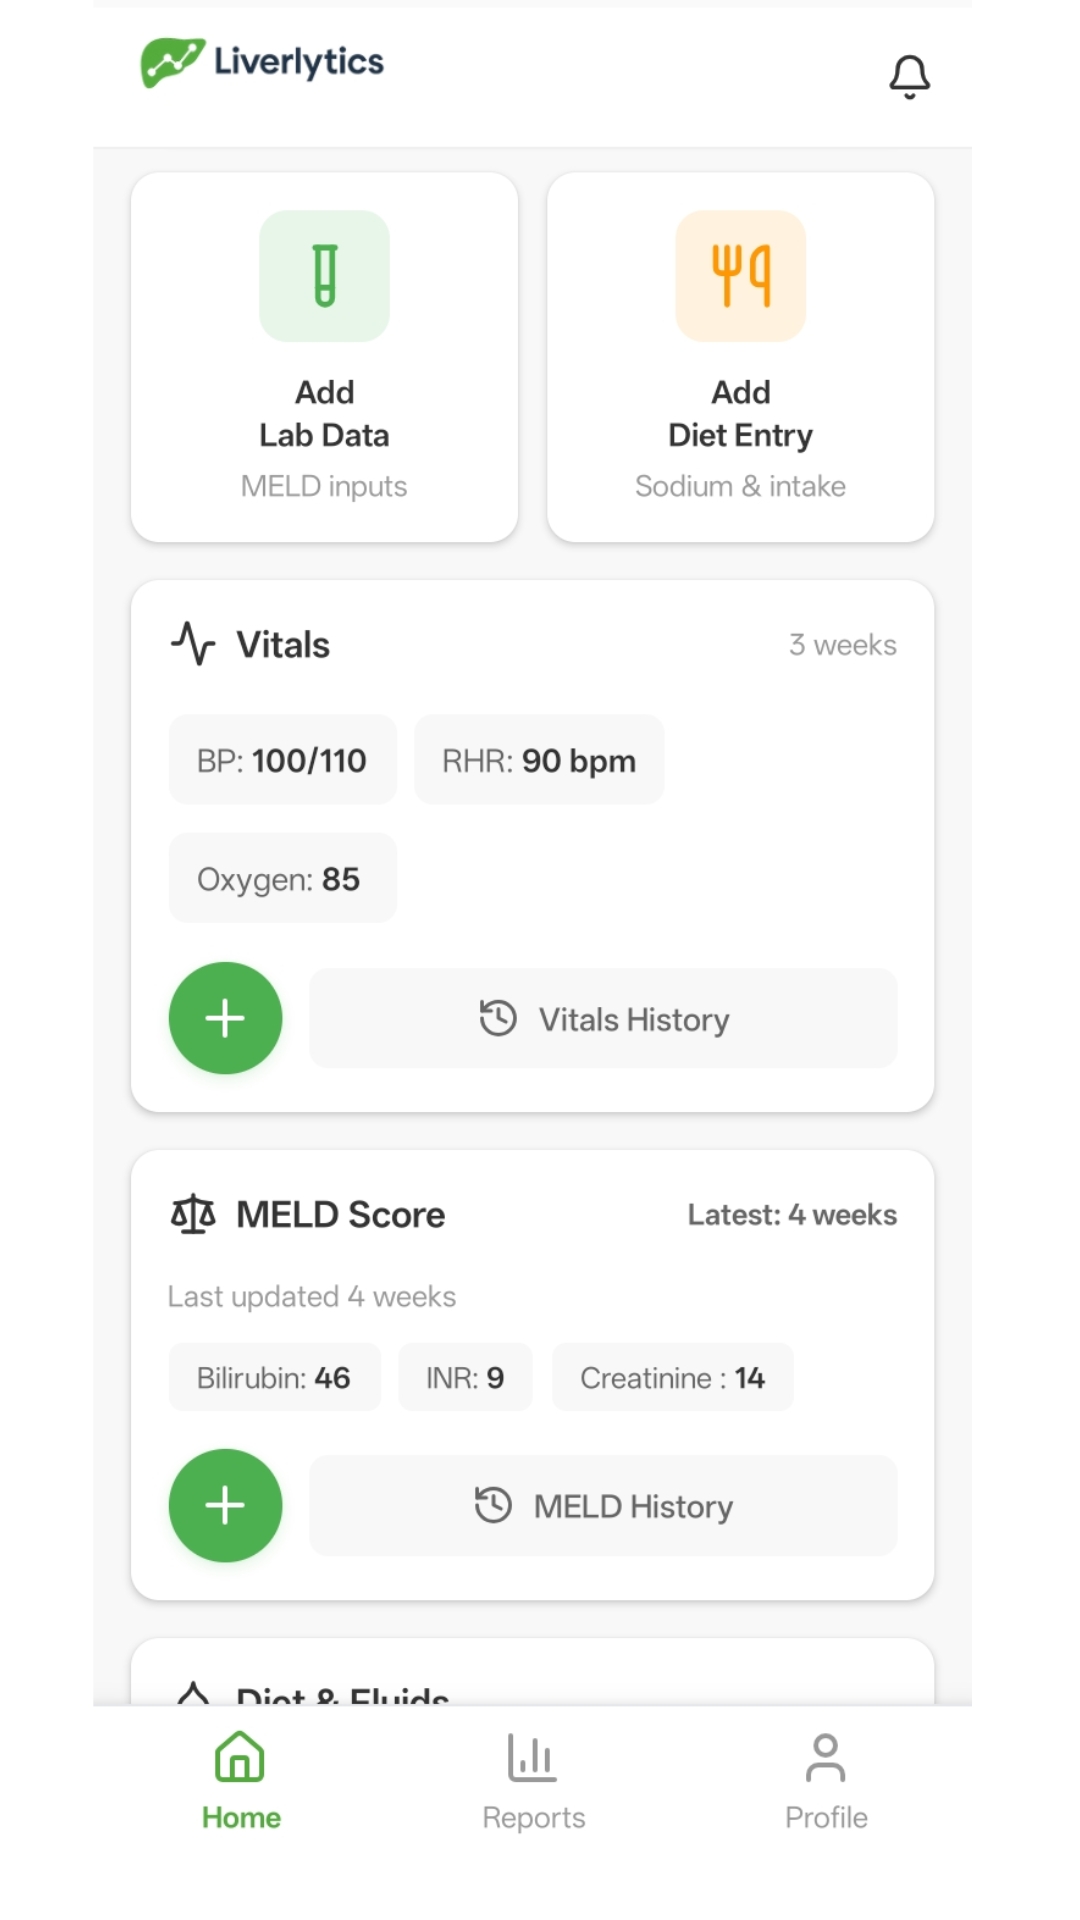Tap the orange fork and knife icon
Viewport: 1080px width, 1920px height.
(740, 276)
